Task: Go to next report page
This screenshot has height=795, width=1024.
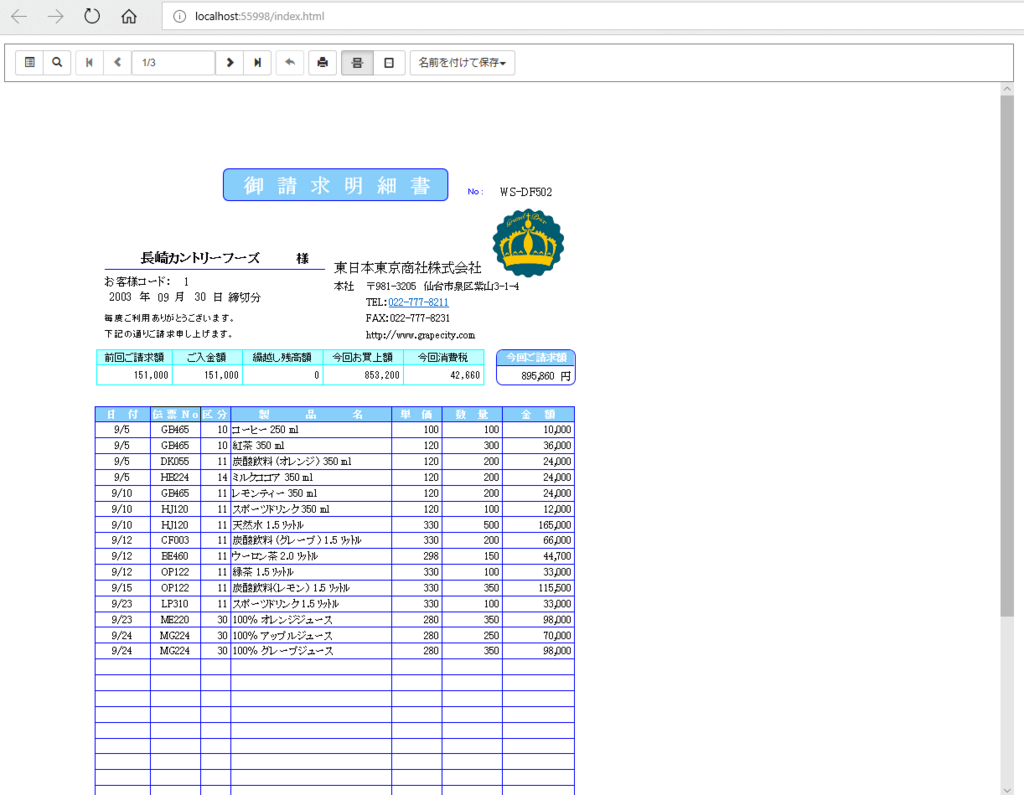Action: click(230, 63)
